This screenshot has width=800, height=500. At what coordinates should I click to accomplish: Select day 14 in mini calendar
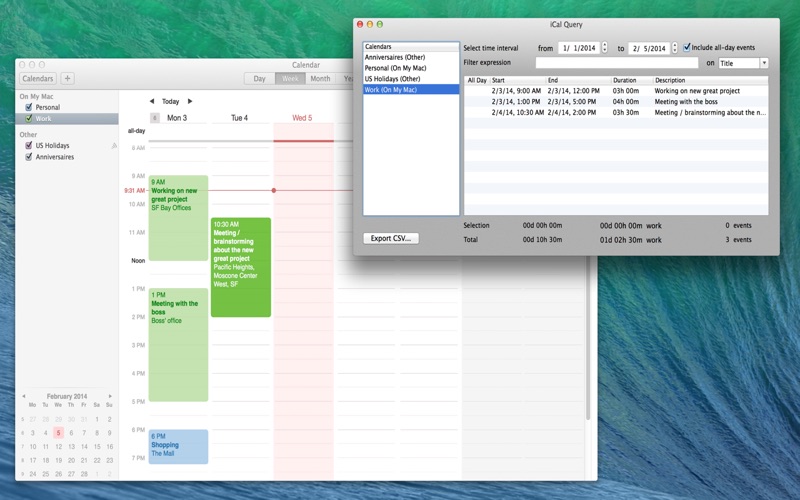[84, 446]
